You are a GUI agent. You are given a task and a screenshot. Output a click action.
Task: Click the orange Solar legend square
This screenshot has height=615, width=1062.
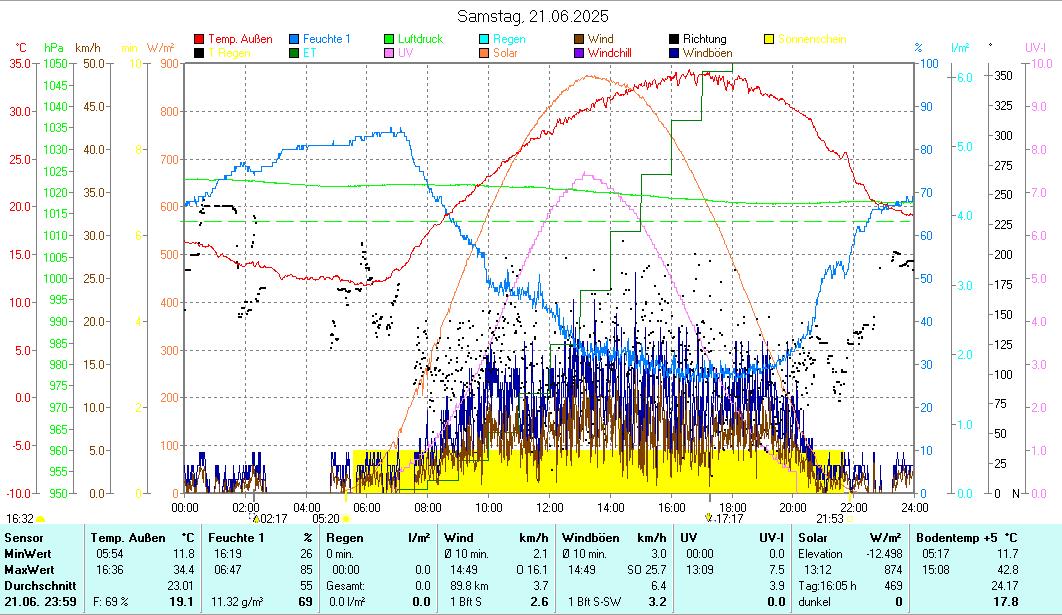pos(484,52)
